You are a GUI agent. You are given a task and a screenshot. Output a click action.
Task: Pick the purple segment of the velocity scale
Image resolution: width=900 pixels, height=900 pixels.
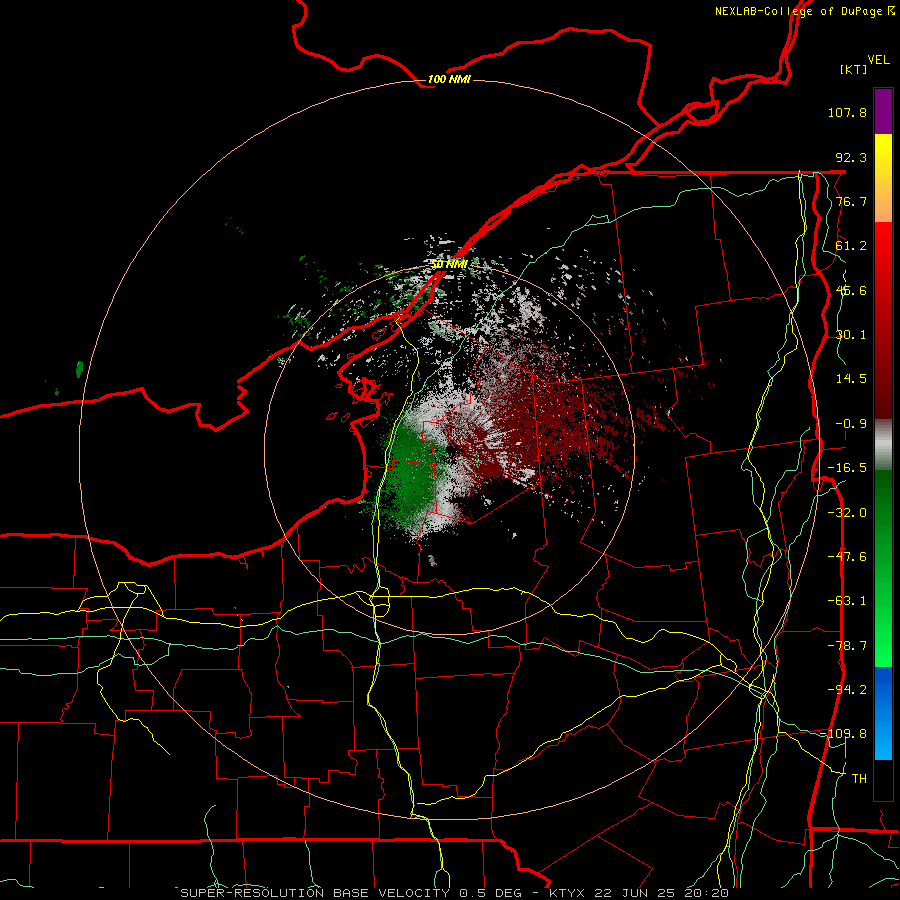(x=883, y=111)
